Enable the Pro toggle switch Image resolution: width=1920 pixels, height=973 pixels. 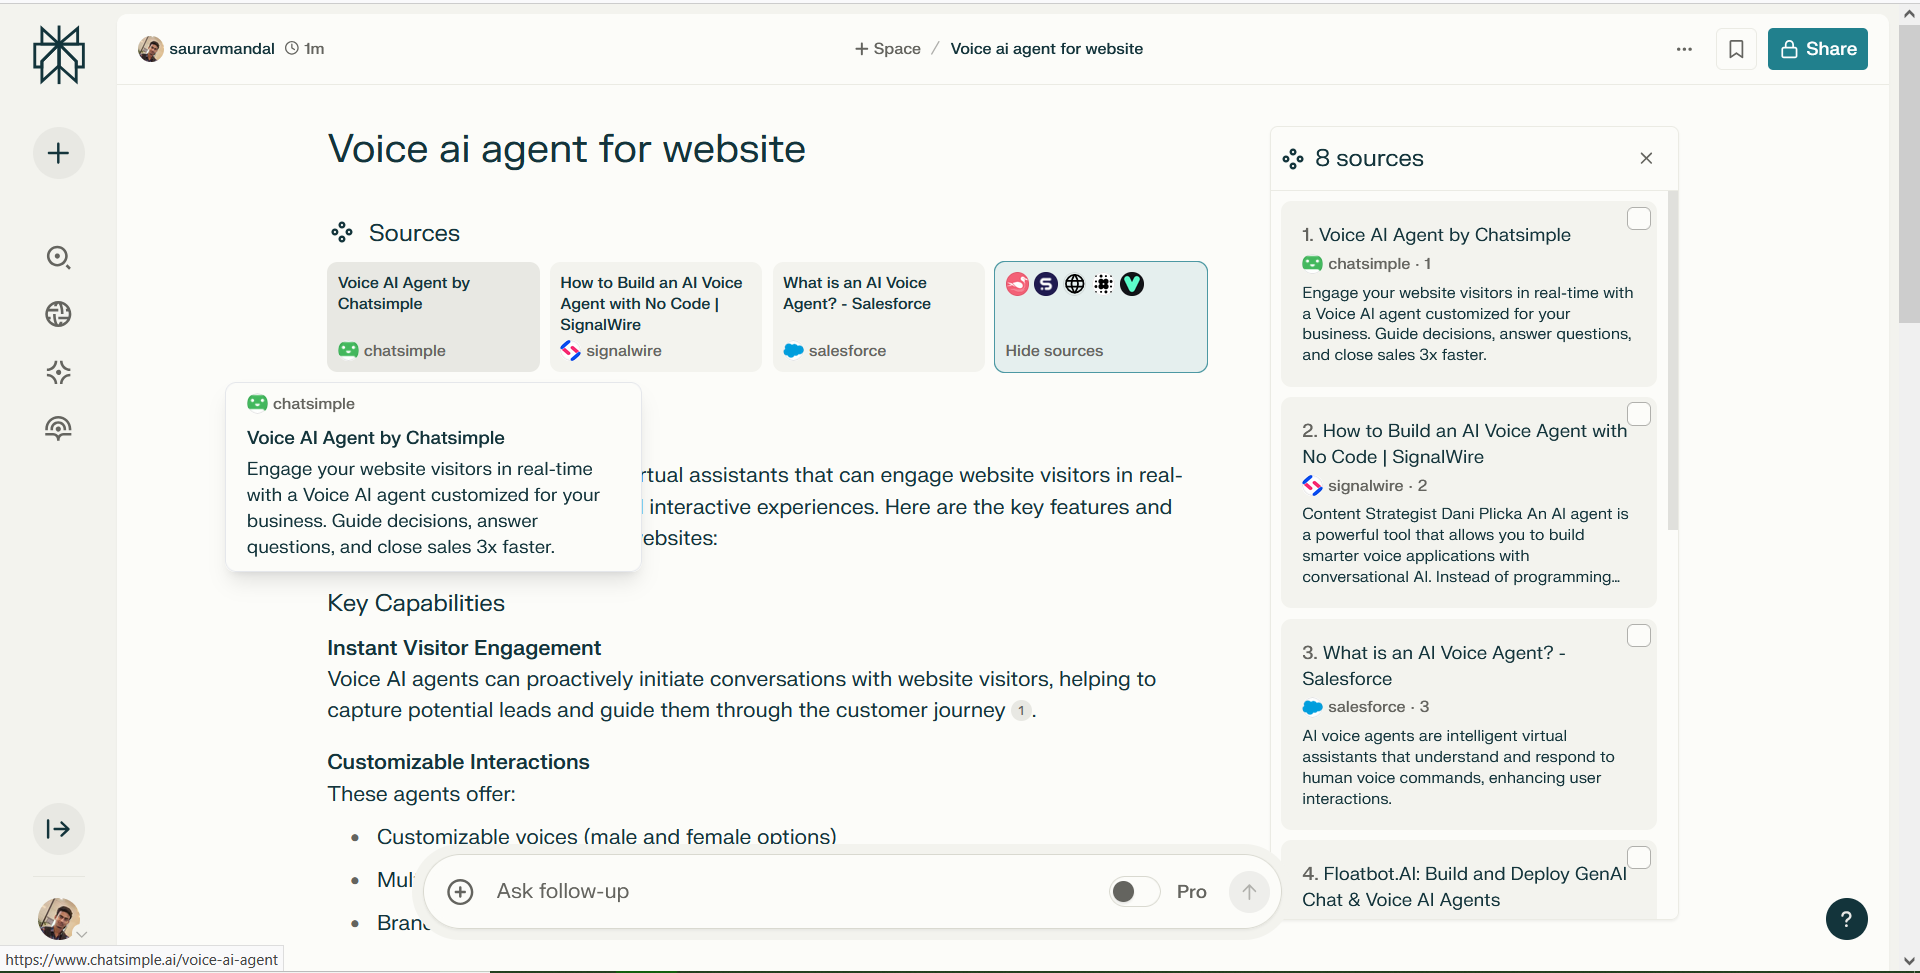click(1133, 890)
